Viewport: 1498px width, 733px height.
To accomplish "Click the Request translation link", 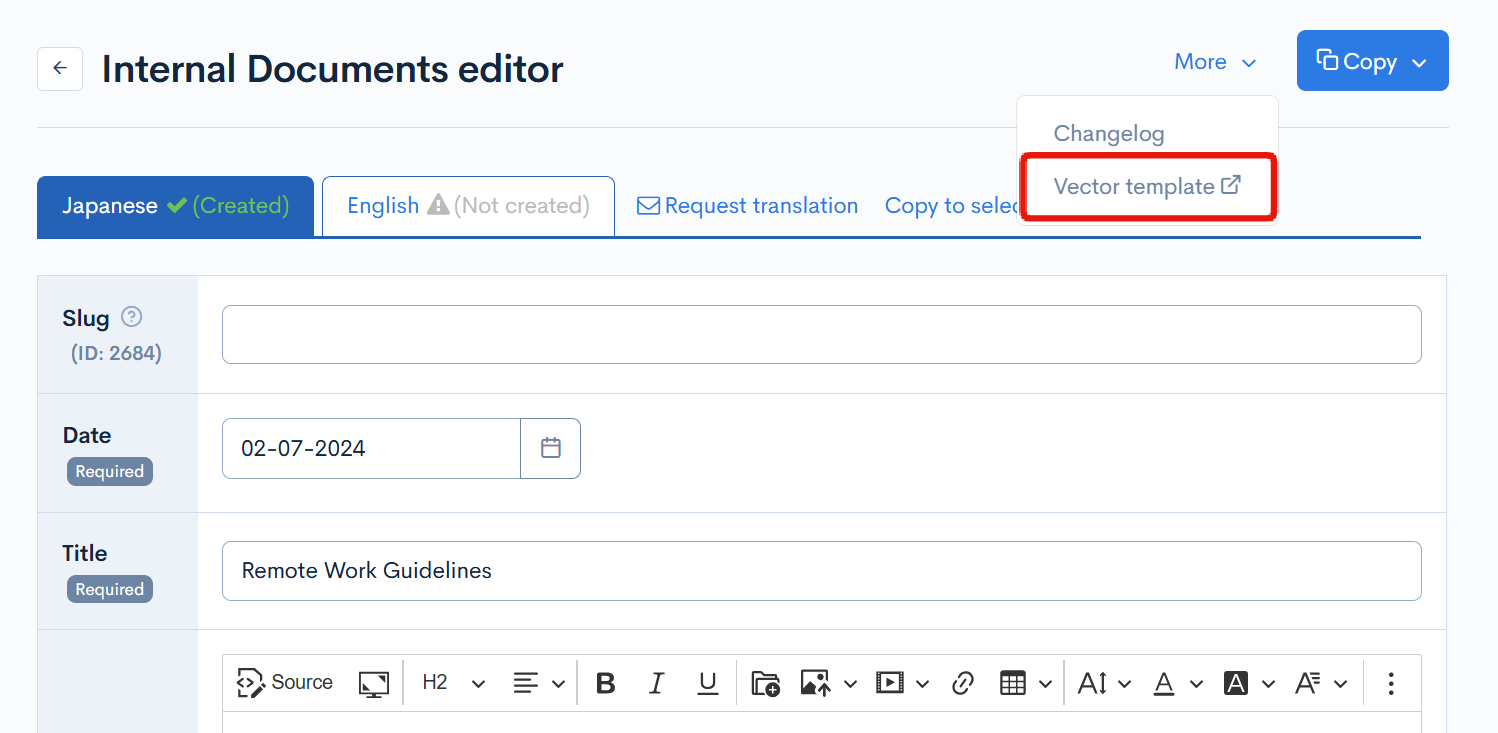I will pos(748,206).
